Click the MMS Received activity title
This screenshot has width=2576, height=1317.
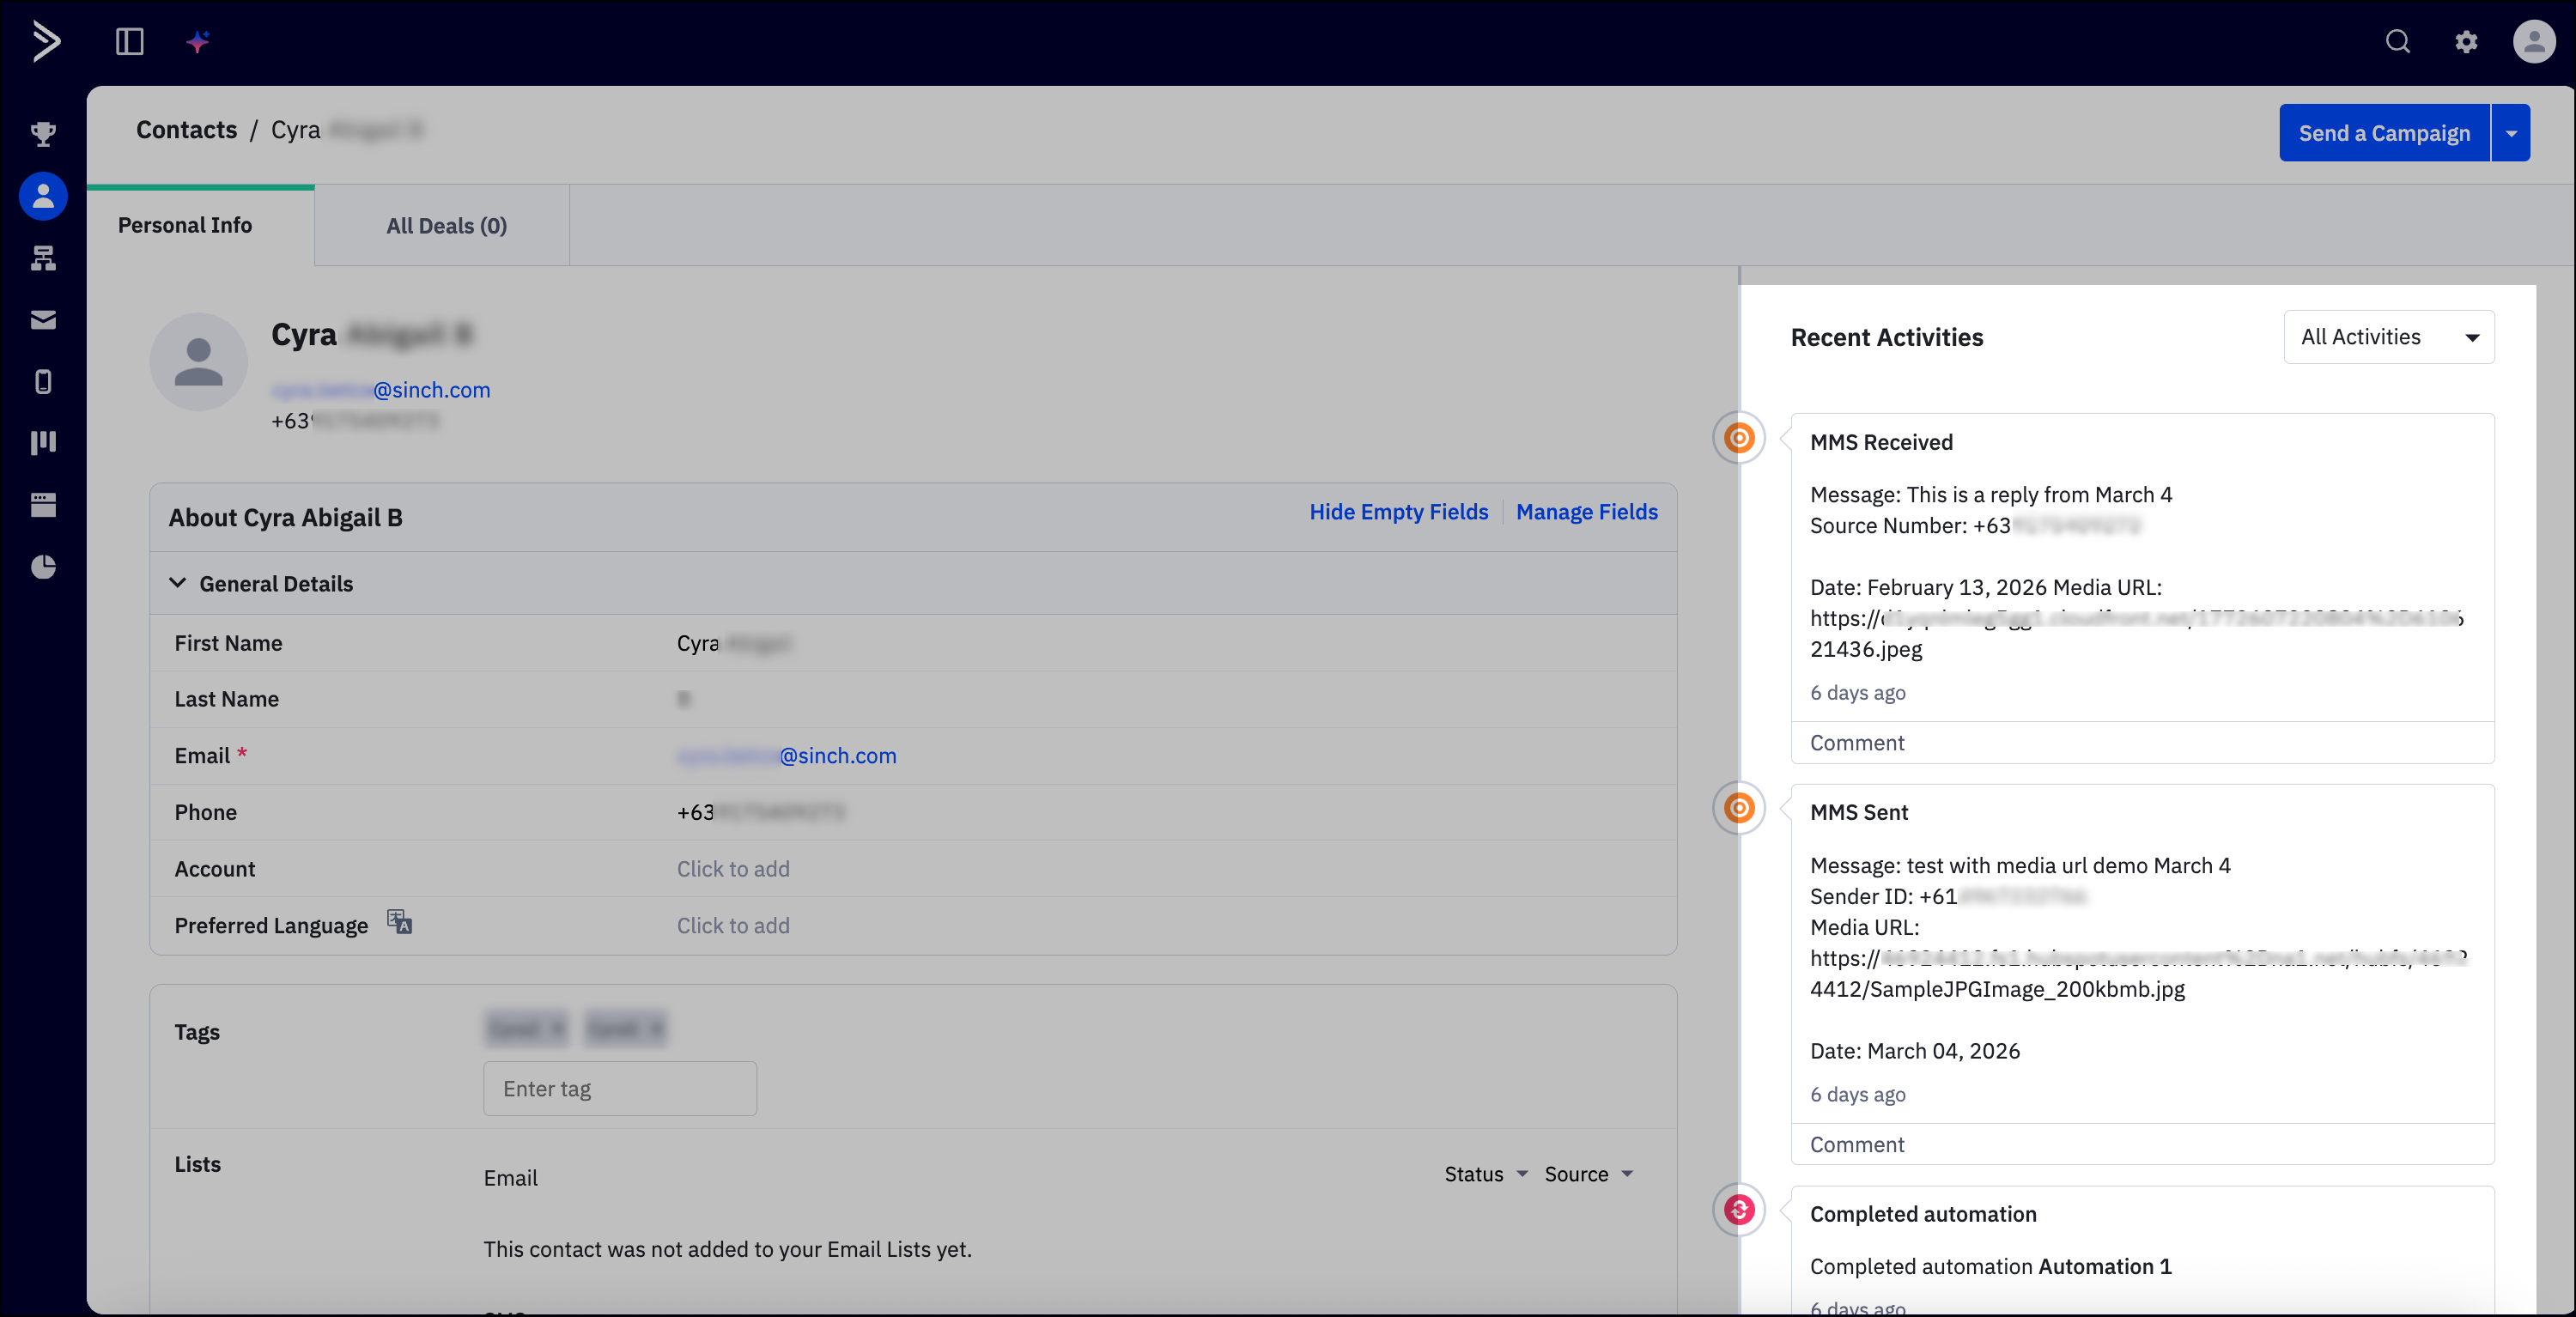pyautogui.click(x=1881, y=442)
